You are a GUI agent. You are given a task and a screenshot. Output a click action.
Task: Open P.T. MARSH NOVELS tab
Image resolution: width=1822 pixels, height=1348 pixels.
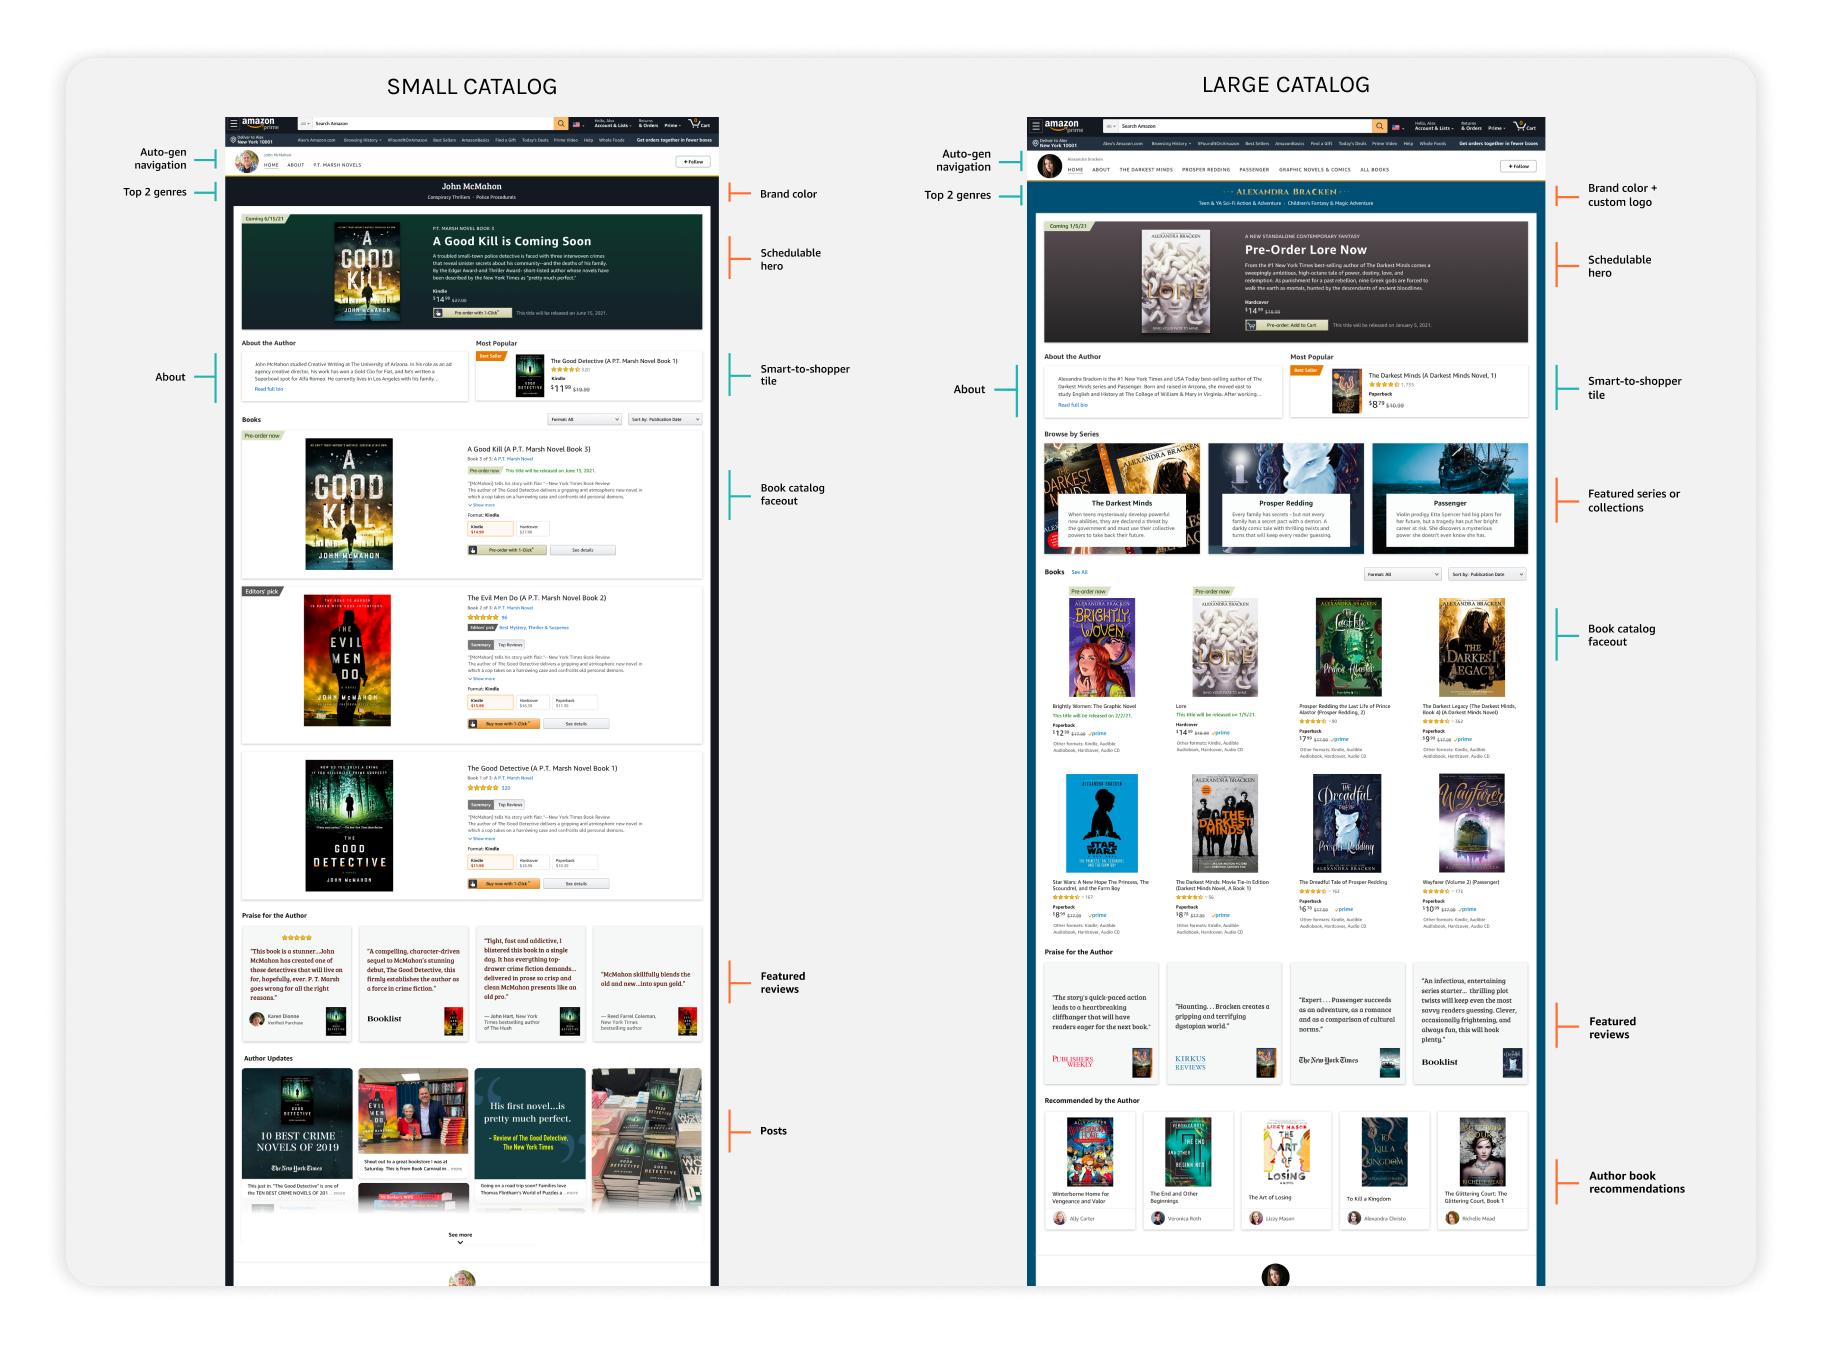(x=337, y=165)
